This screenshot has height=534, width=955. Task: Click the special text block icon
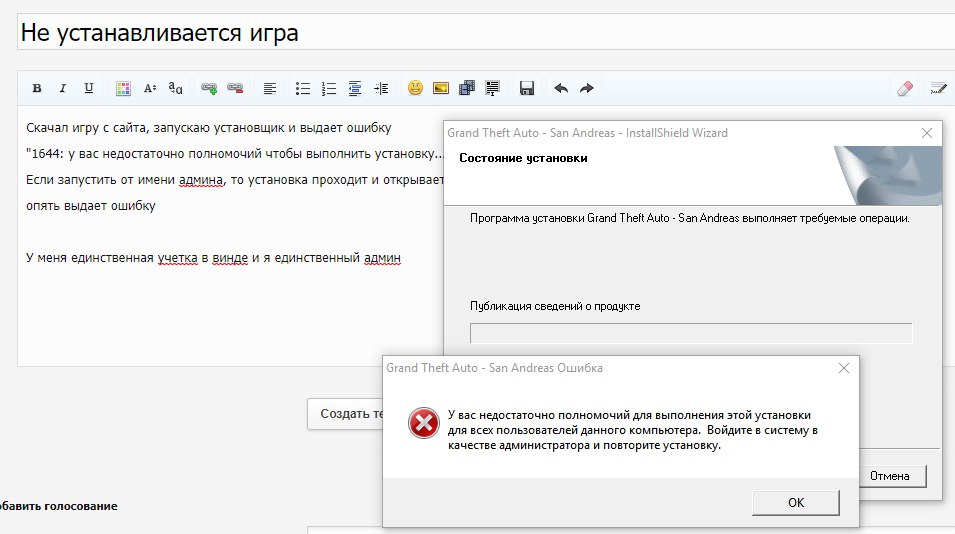pos(492,88)
